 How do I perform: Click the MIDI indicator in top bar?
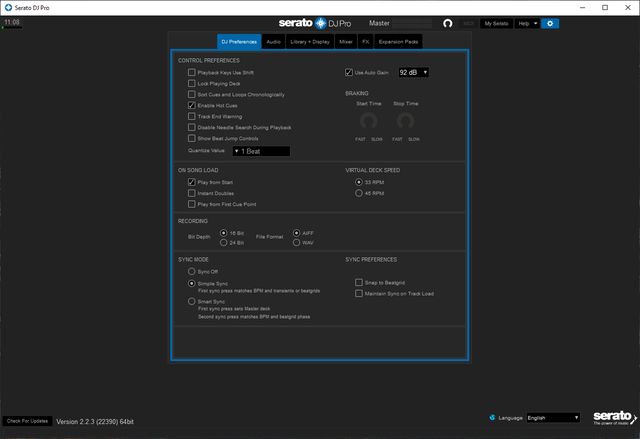468,23
